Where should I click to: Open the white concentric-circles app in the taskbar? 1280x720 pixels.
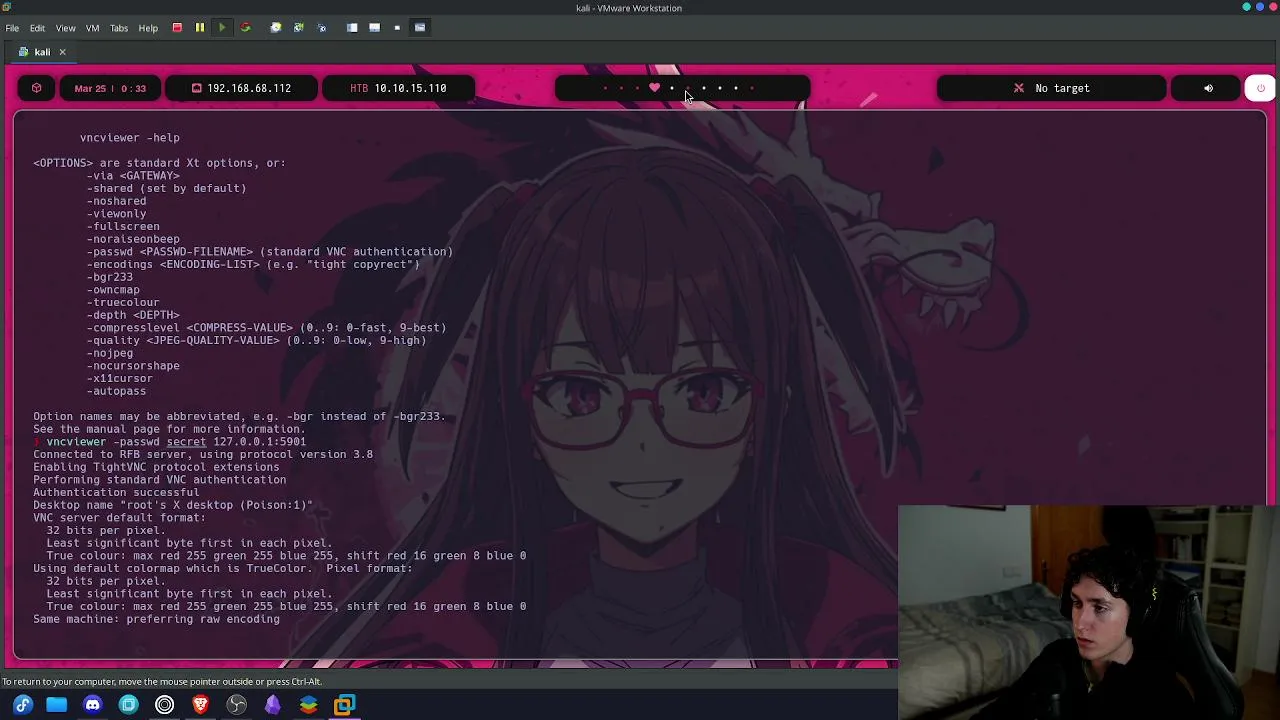click(165, 705)
